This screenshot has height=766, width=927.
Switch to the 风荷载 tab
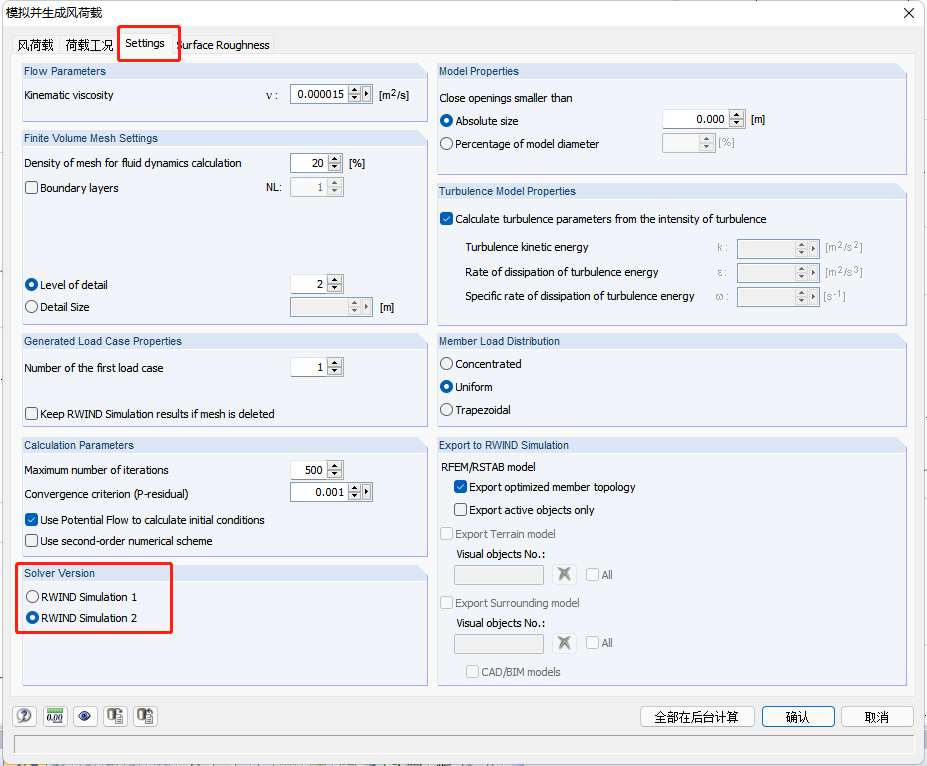click(35, 45)
